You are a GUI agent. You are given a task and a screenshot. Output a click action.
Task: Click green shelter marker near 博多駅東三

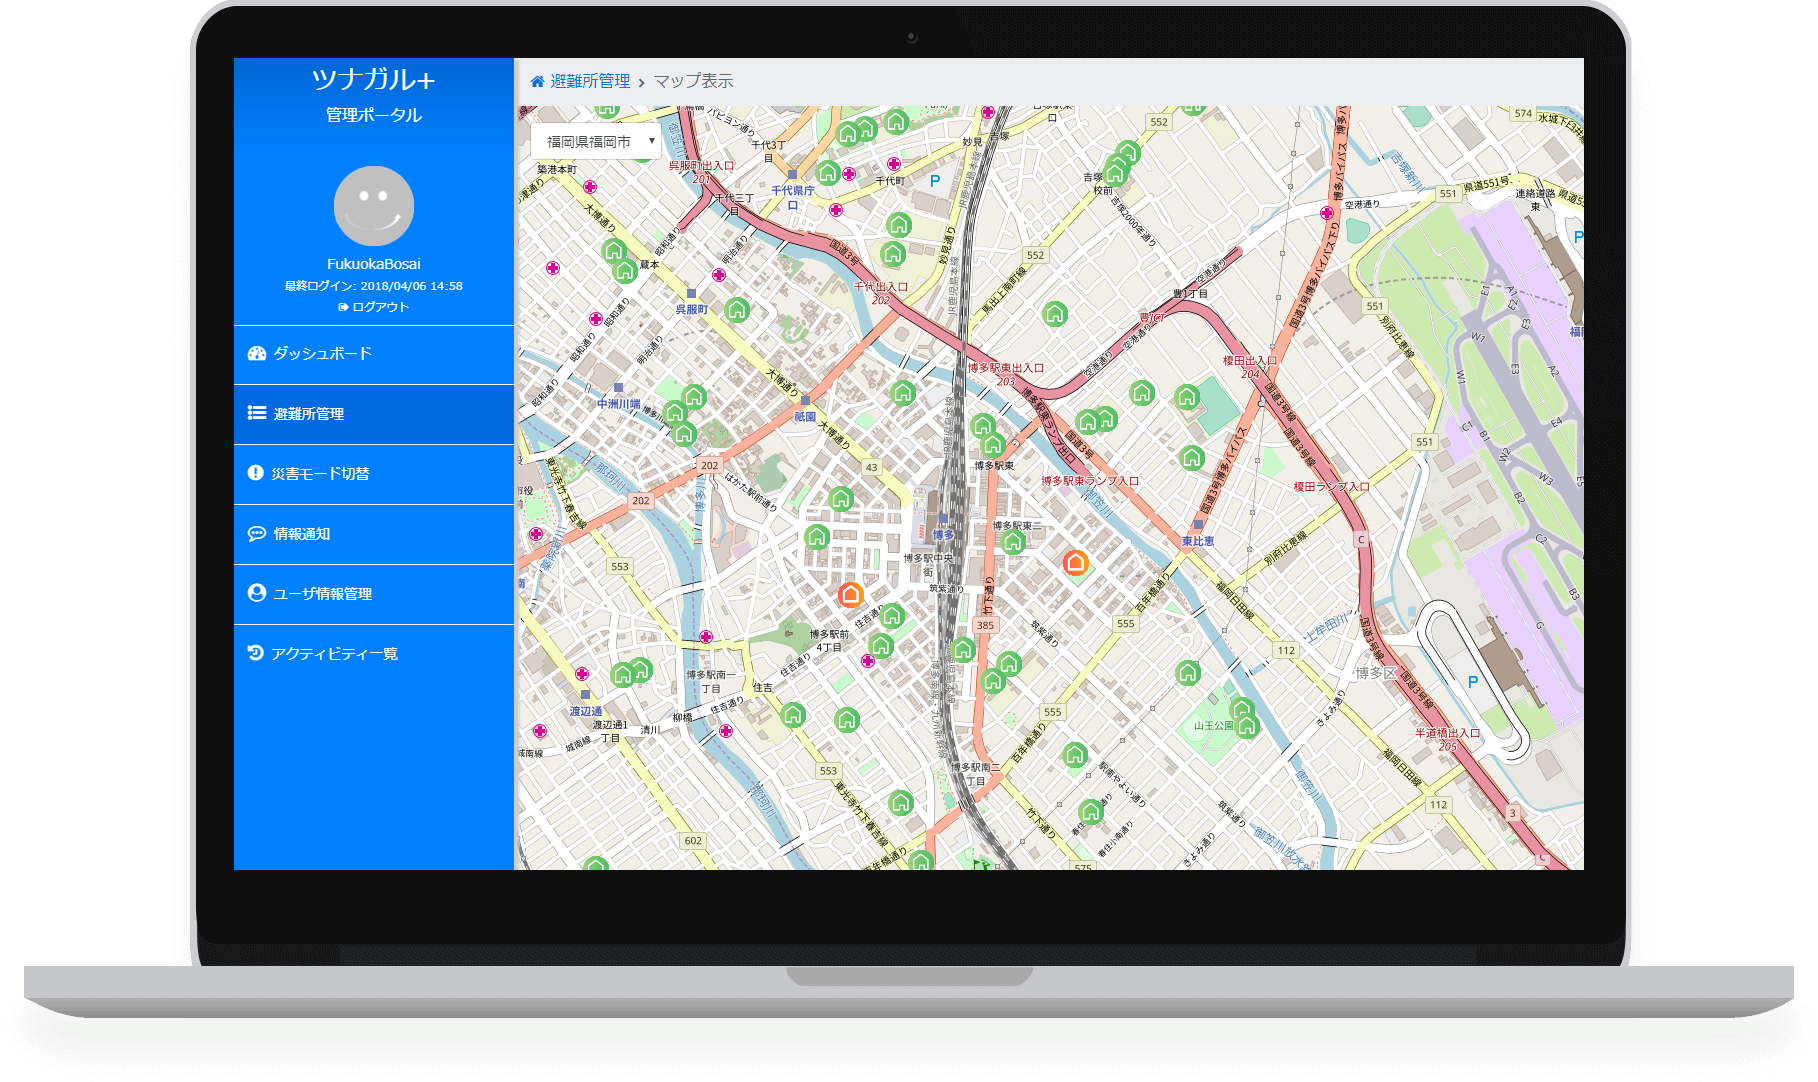pos(1013,542)
